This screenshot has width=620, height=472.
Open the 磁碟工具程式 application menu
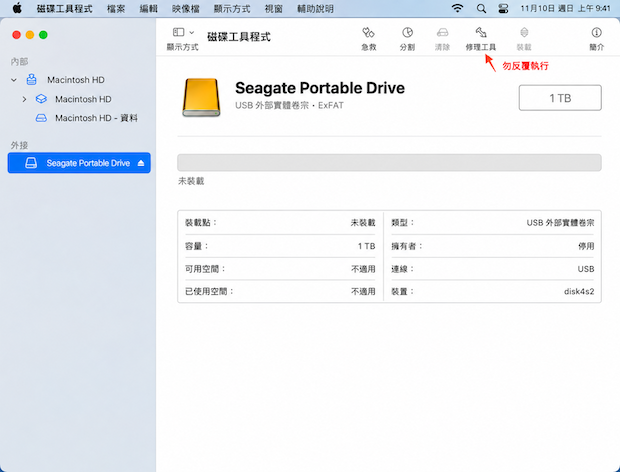coord(64,8)
